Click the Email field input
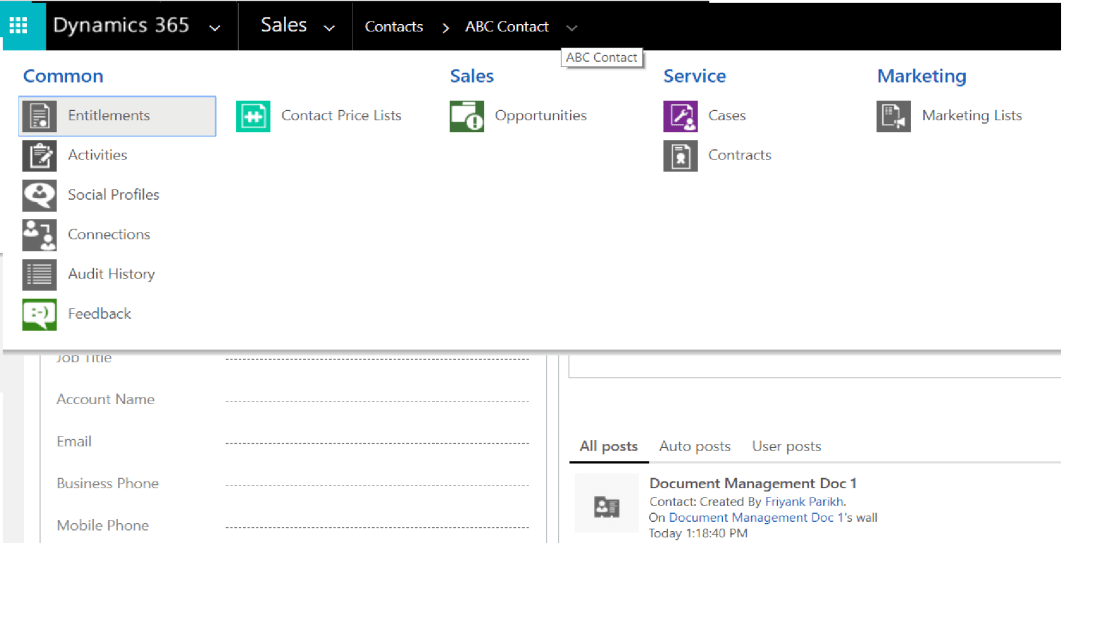 (x=376, y=441)
